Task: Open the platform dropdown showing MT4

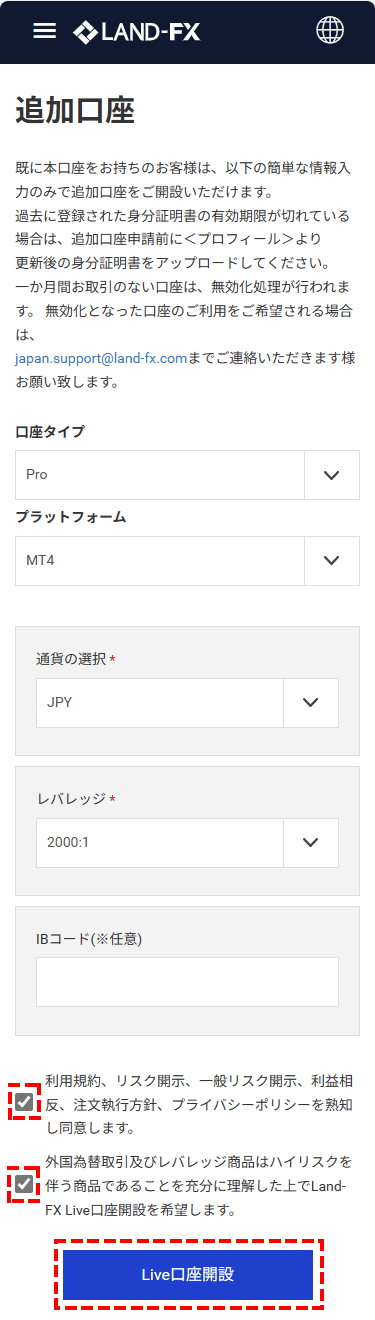Action: [x=187, y=560]
